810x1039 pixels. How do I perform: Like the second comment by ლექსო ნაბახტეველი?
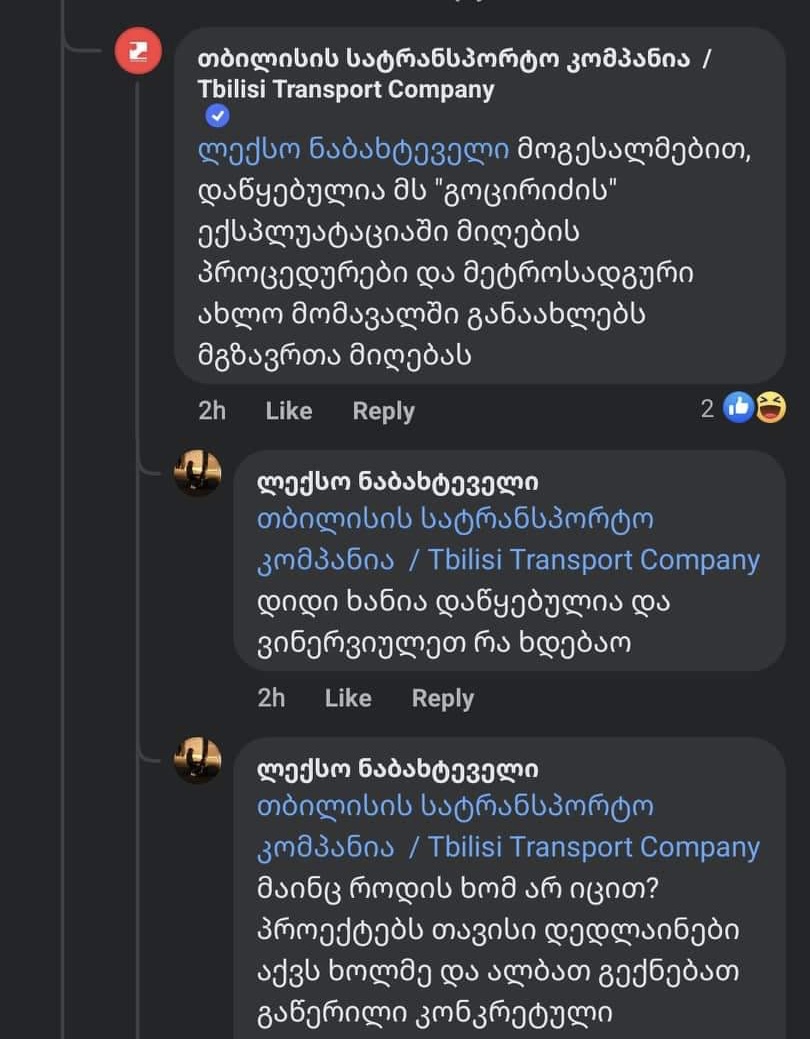[347, 698]
